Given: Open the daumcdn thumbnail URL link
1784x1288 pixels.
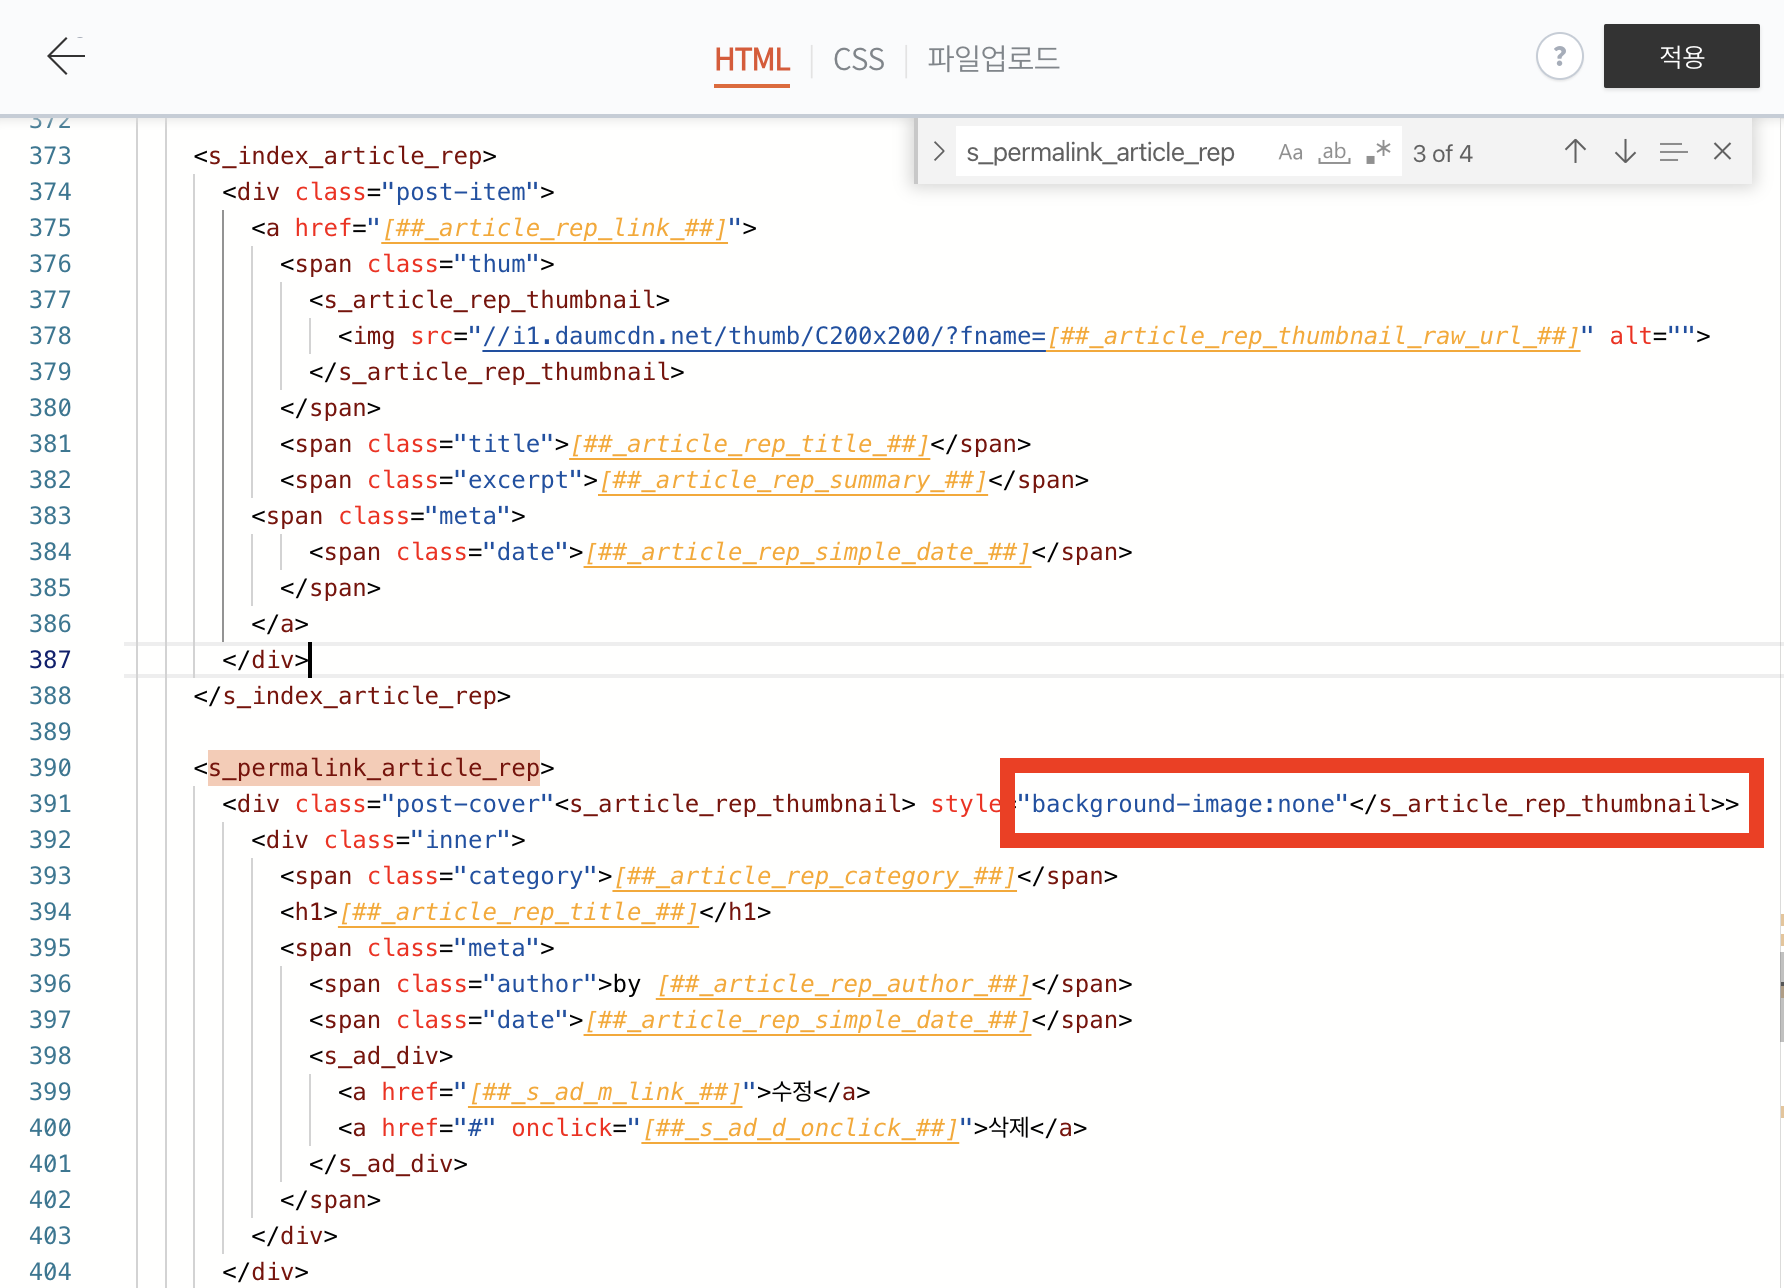Looking at the screenshot, I should pos(763,336).
